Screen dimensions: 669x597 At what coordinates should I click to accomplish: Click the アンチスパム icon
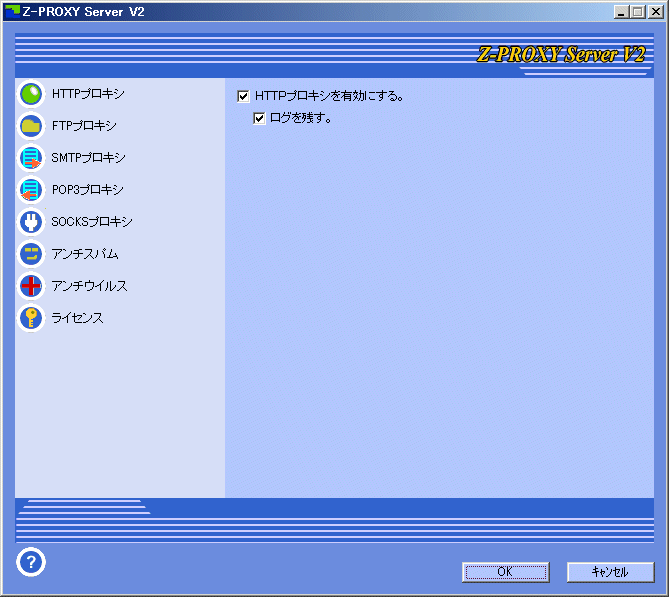click(31, 254)
